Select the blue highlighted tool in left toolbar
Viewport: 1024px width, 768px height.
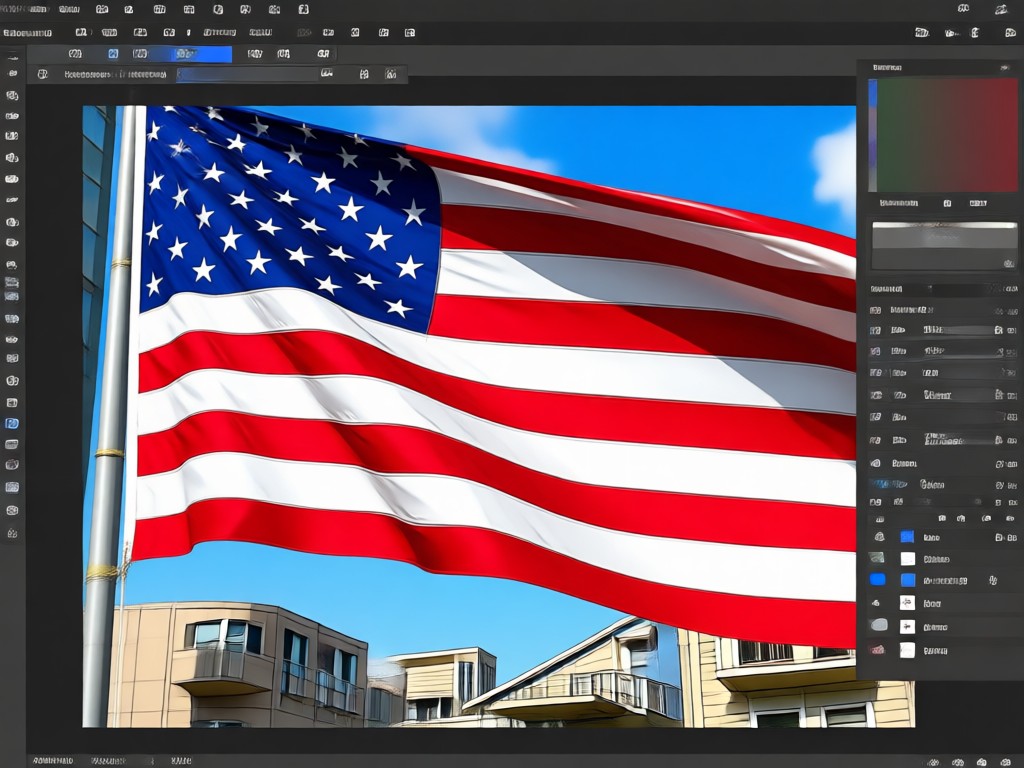[12, 423]
